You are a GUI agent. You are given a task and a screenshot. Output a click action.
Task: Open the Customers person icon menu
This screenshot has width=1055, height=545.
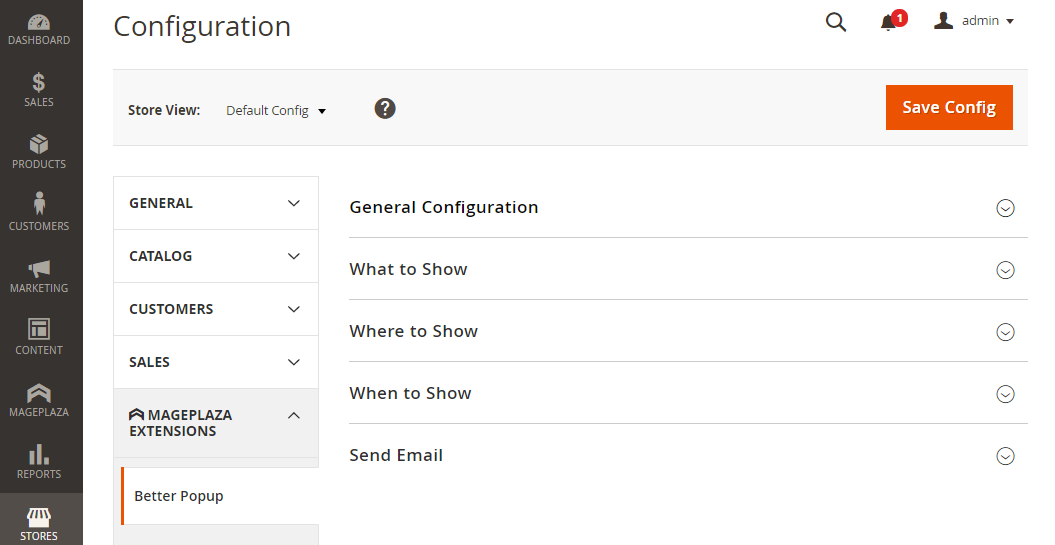coord(39,205)
